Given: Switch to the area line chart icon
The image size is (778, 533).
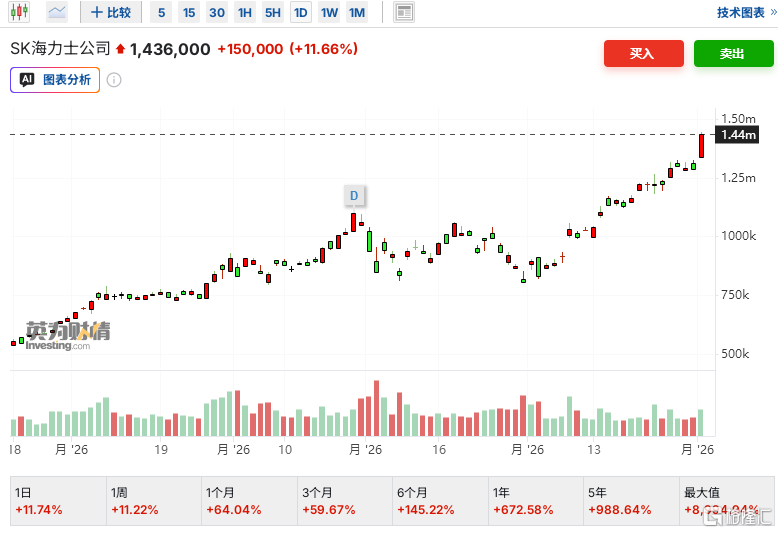Looking at the screenshot, I should tap(57, 12).
